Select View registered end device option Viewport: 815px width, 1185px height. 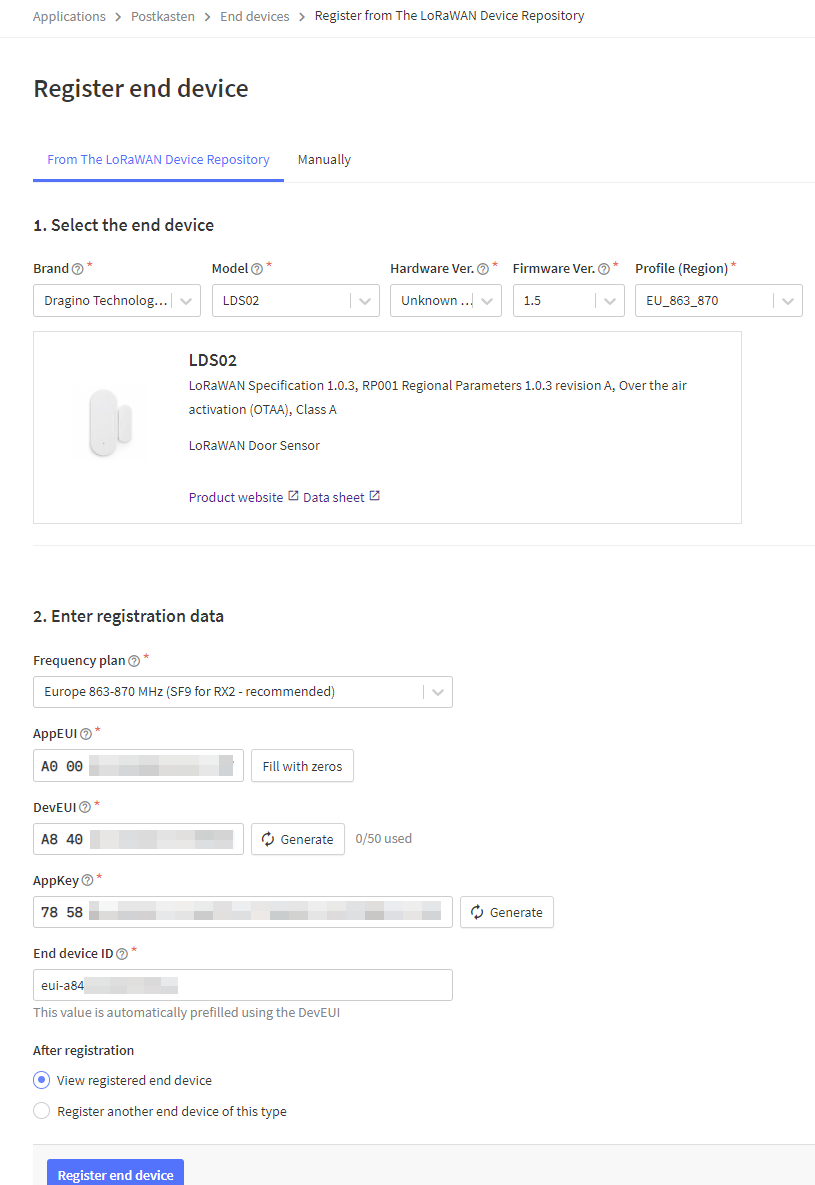pos(42,1080)
